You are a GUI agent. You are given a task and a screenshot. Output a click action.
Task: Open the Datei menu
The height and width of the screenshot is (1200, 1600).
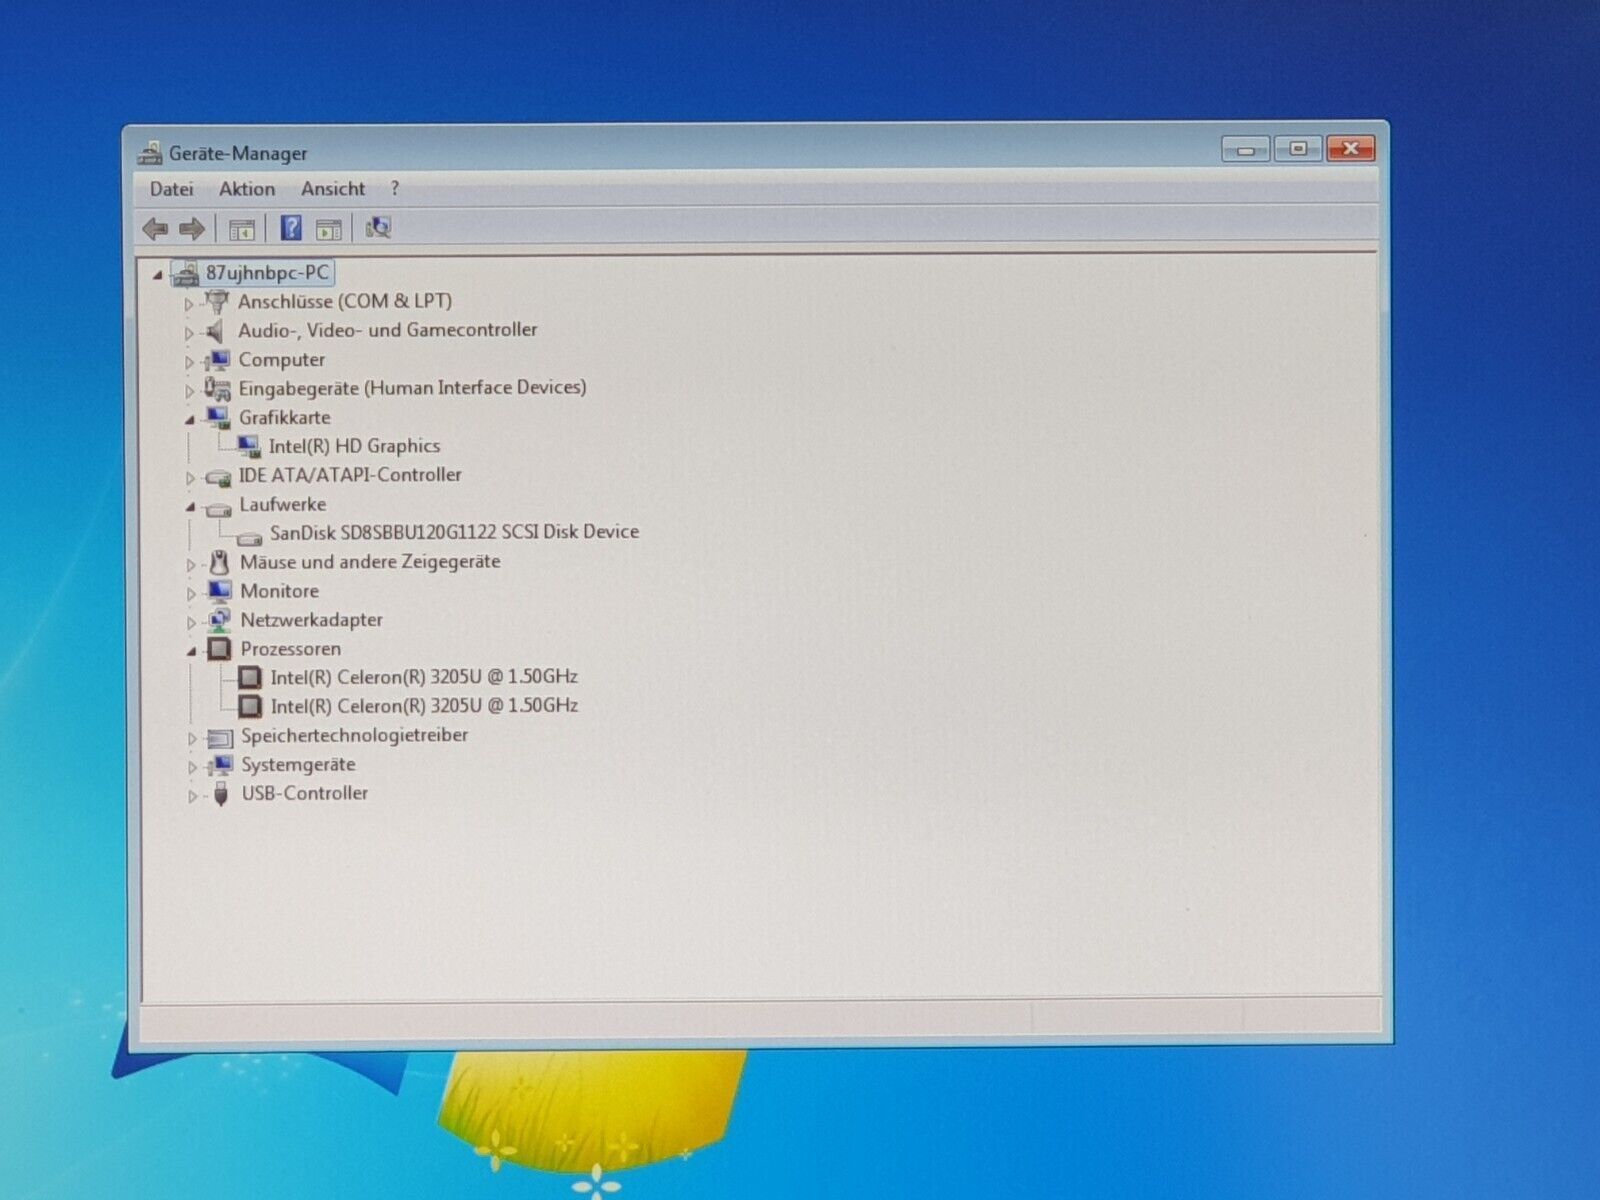point(171,189)
